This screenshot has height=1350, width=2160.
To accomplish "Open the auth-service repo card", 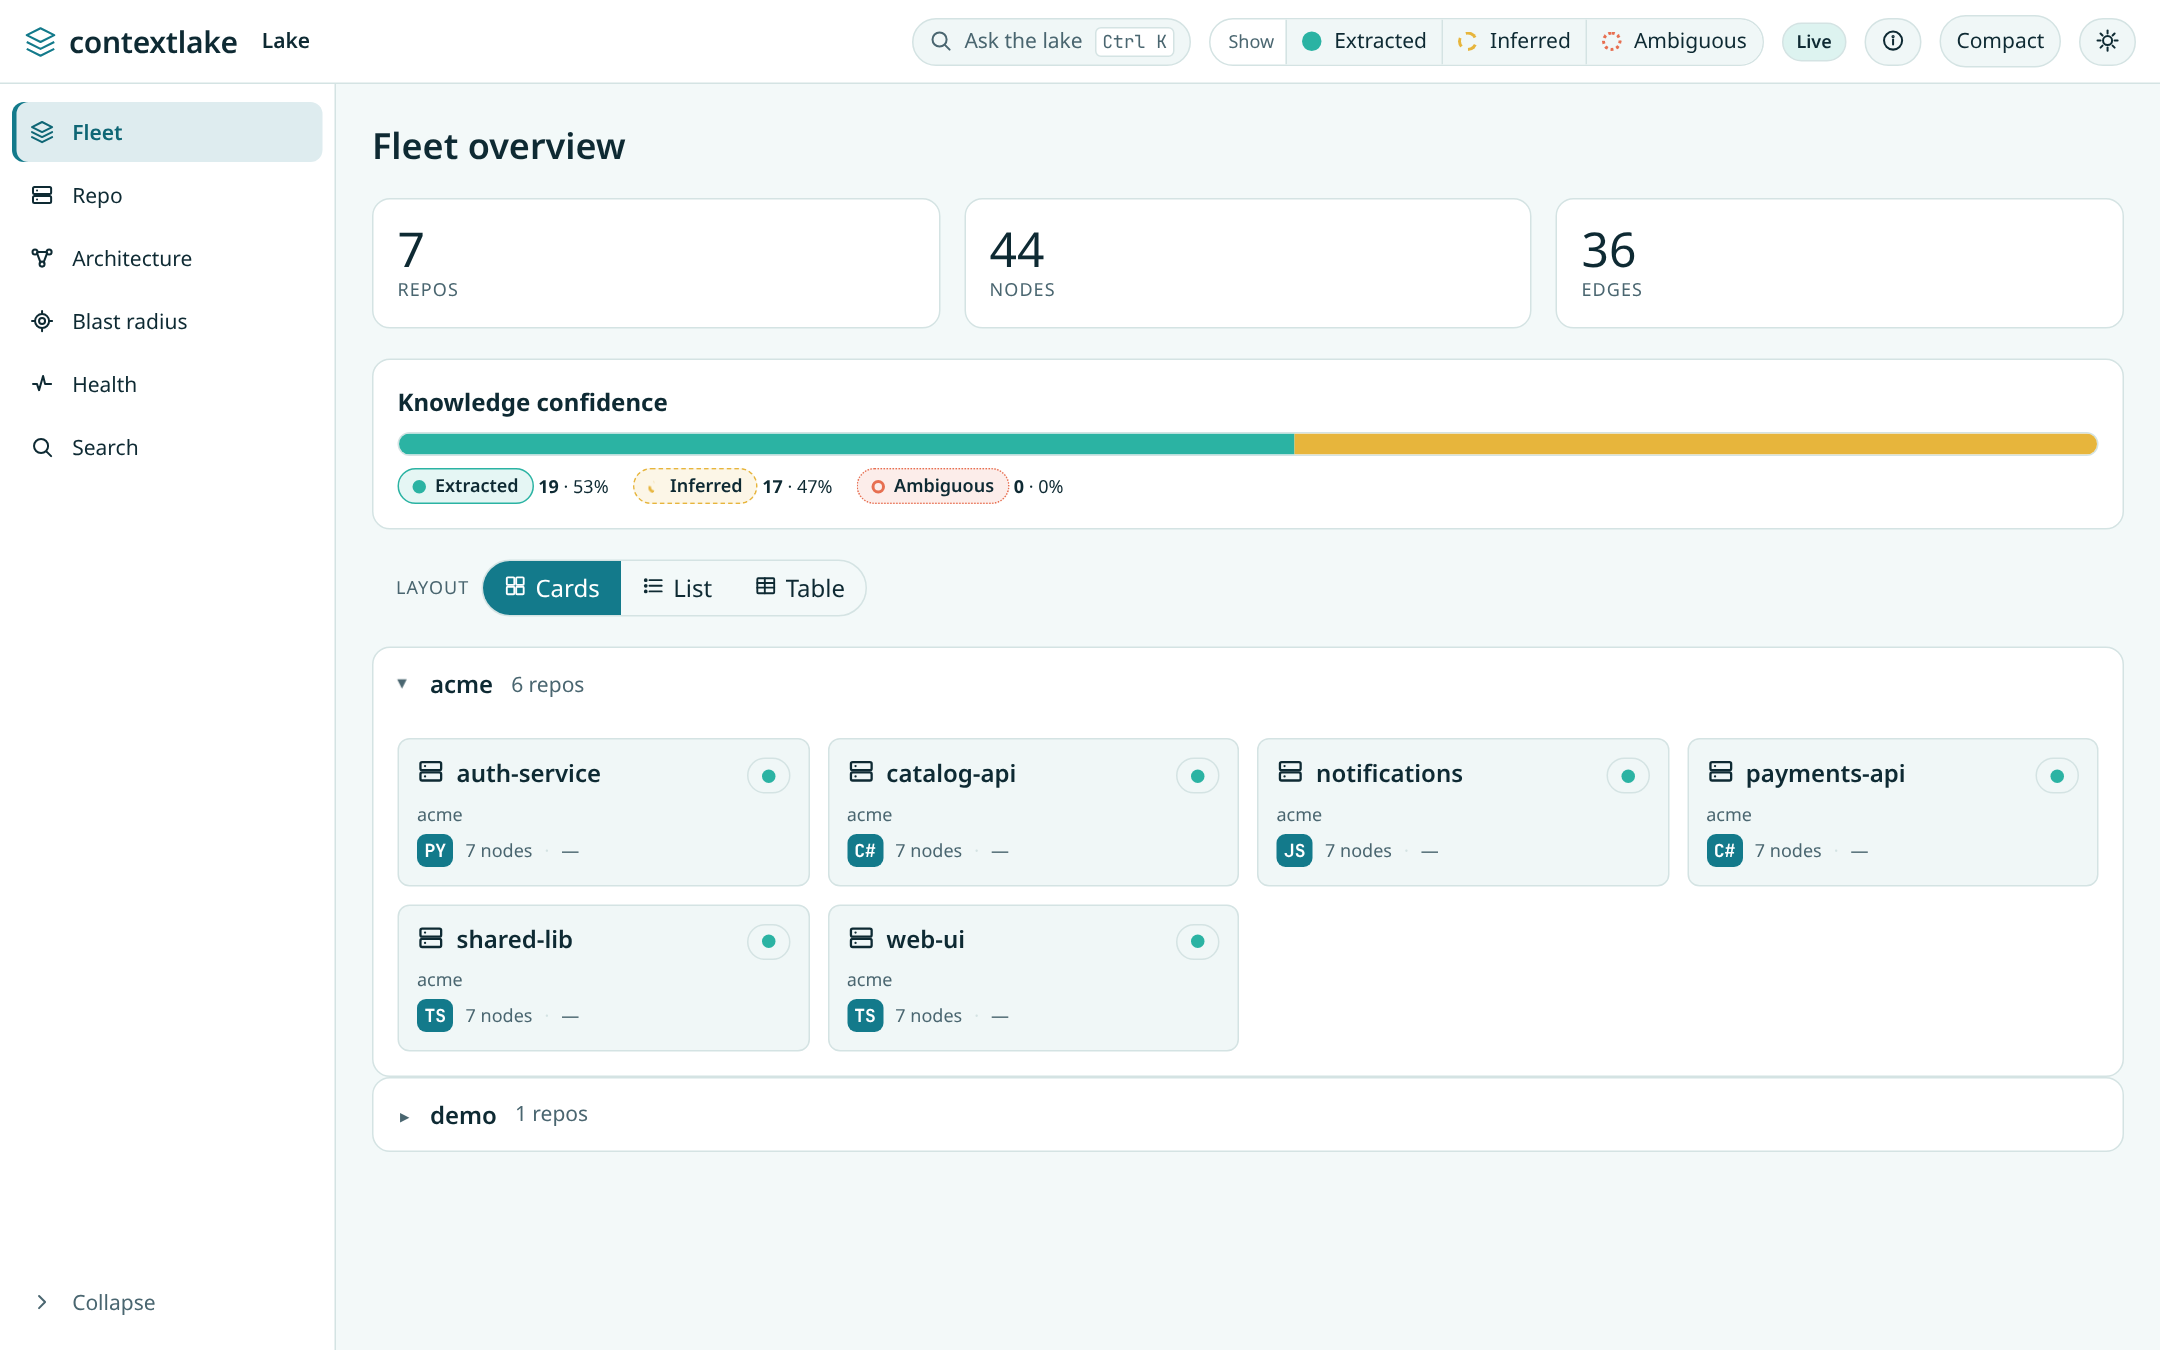I will pos(603,812).
